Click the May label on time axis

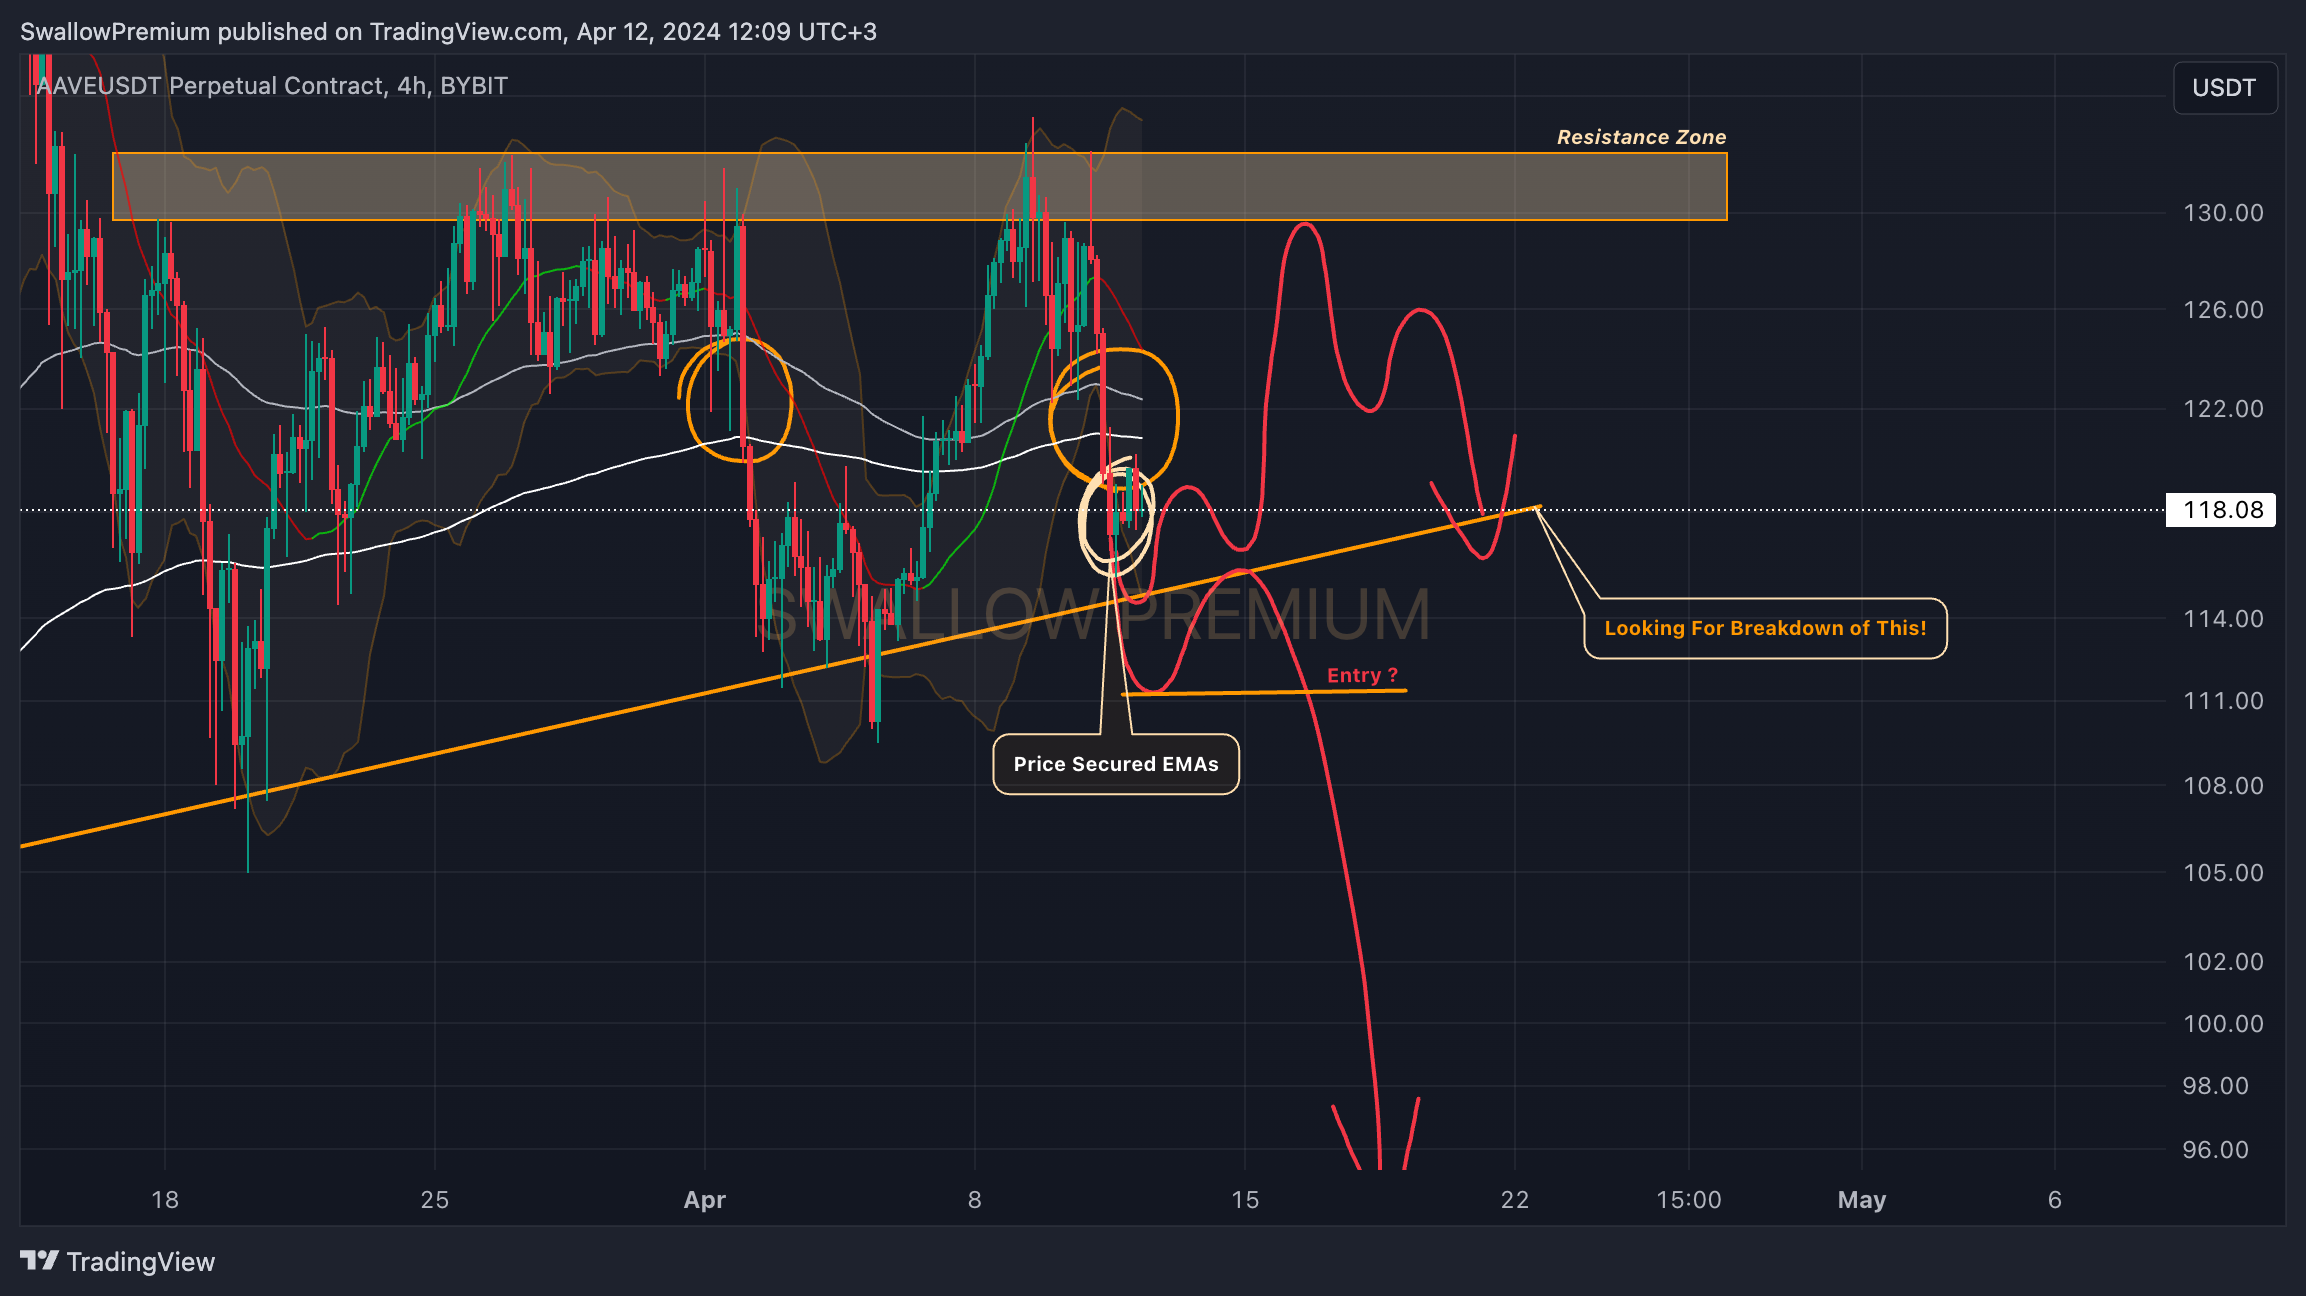click(x=1862, y=1200)
